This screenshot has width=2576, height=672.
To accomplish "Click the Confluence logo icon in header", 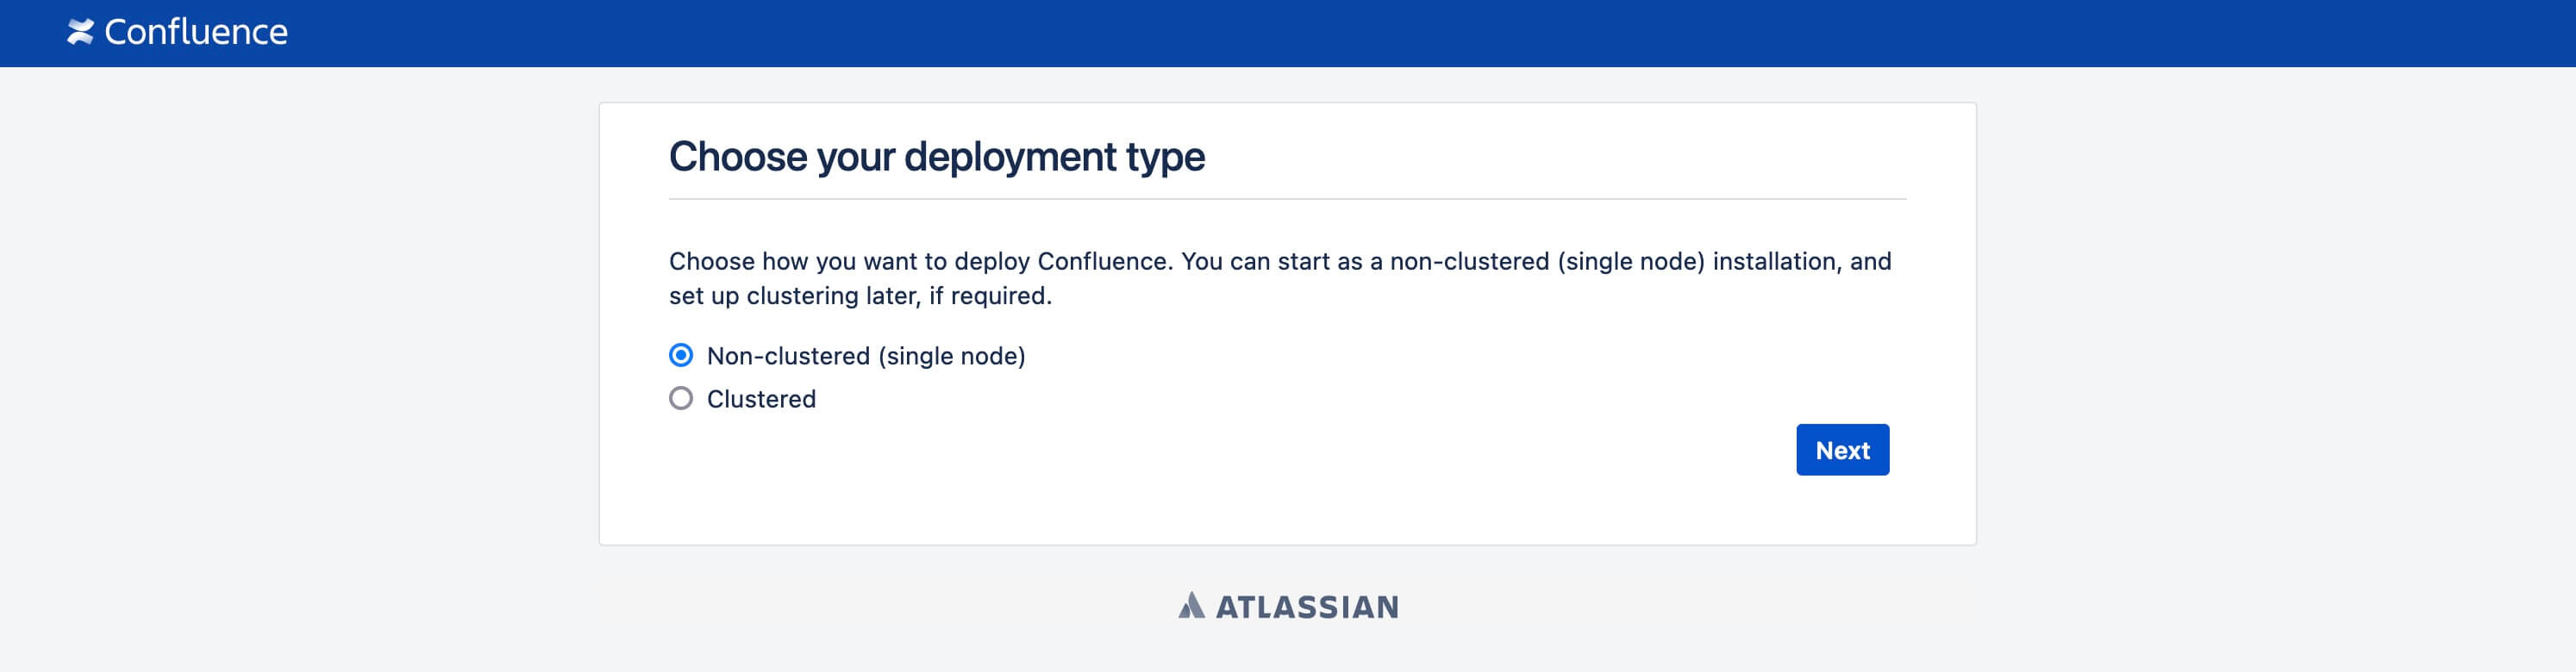I will pyautogui.click(x=80, y=32).
